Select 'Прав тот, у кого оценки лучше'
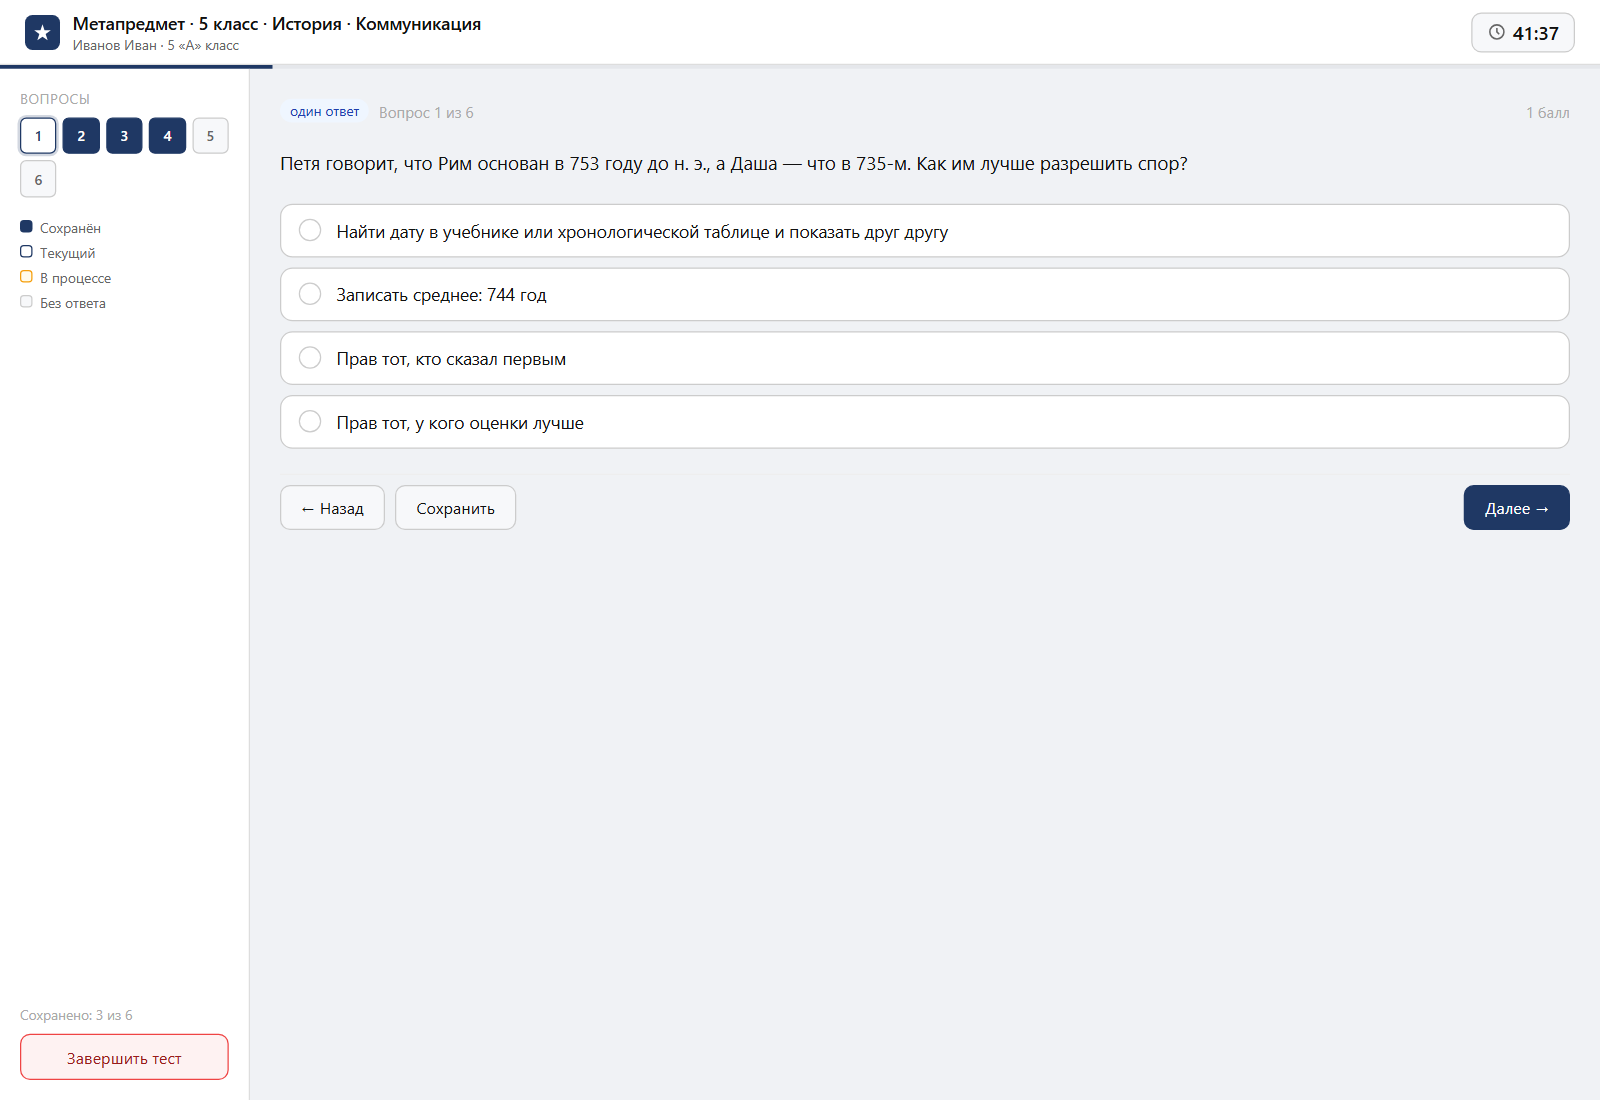The image size is (1600, 1100). 925,422
